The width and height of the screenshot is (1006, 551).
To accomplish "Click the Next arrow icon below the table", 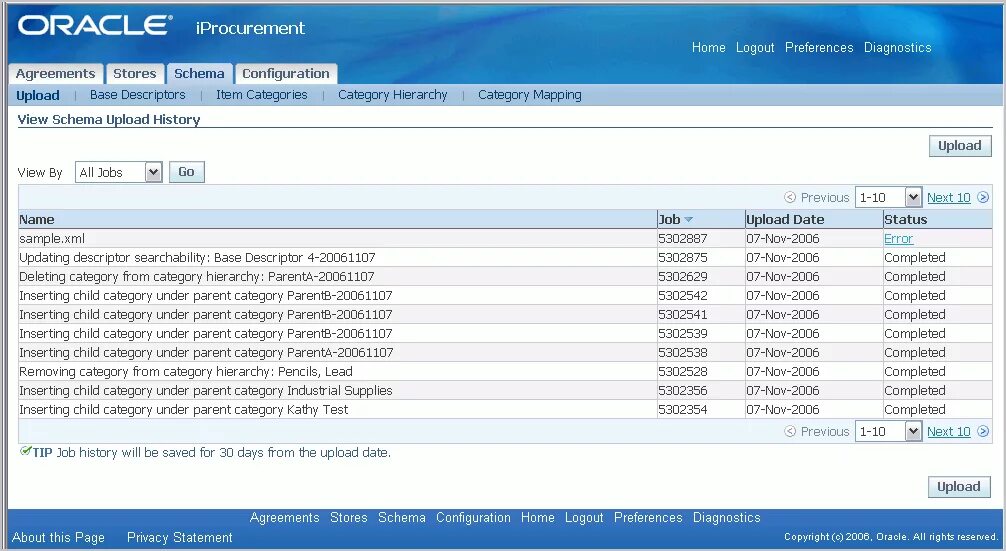I will [x=983, y=431].
